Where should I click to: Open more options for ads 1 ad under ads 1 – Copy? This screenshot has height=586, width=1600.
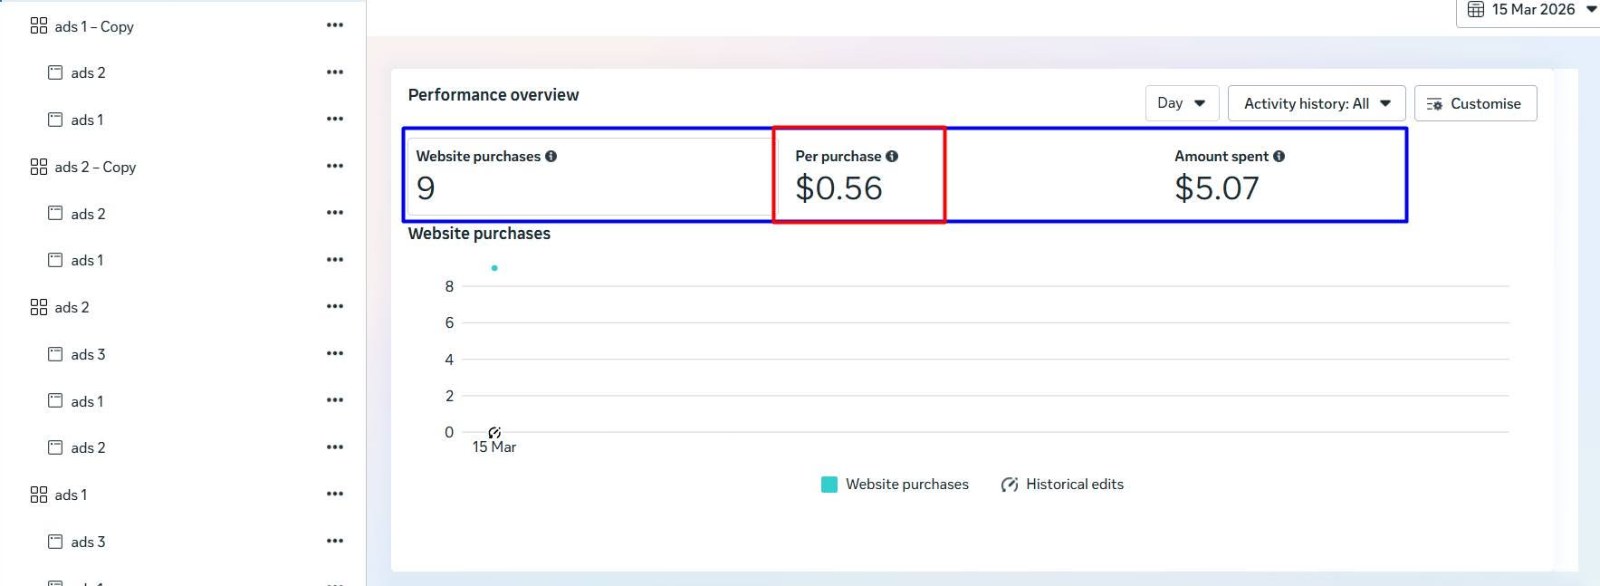tap(335, 119)
